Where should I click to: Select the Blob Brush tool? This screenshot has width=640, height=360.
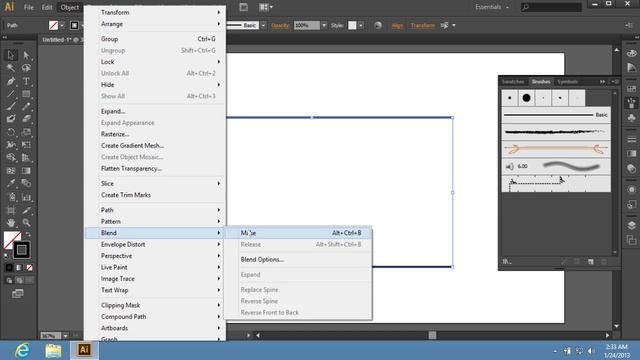tap(11, 119)
